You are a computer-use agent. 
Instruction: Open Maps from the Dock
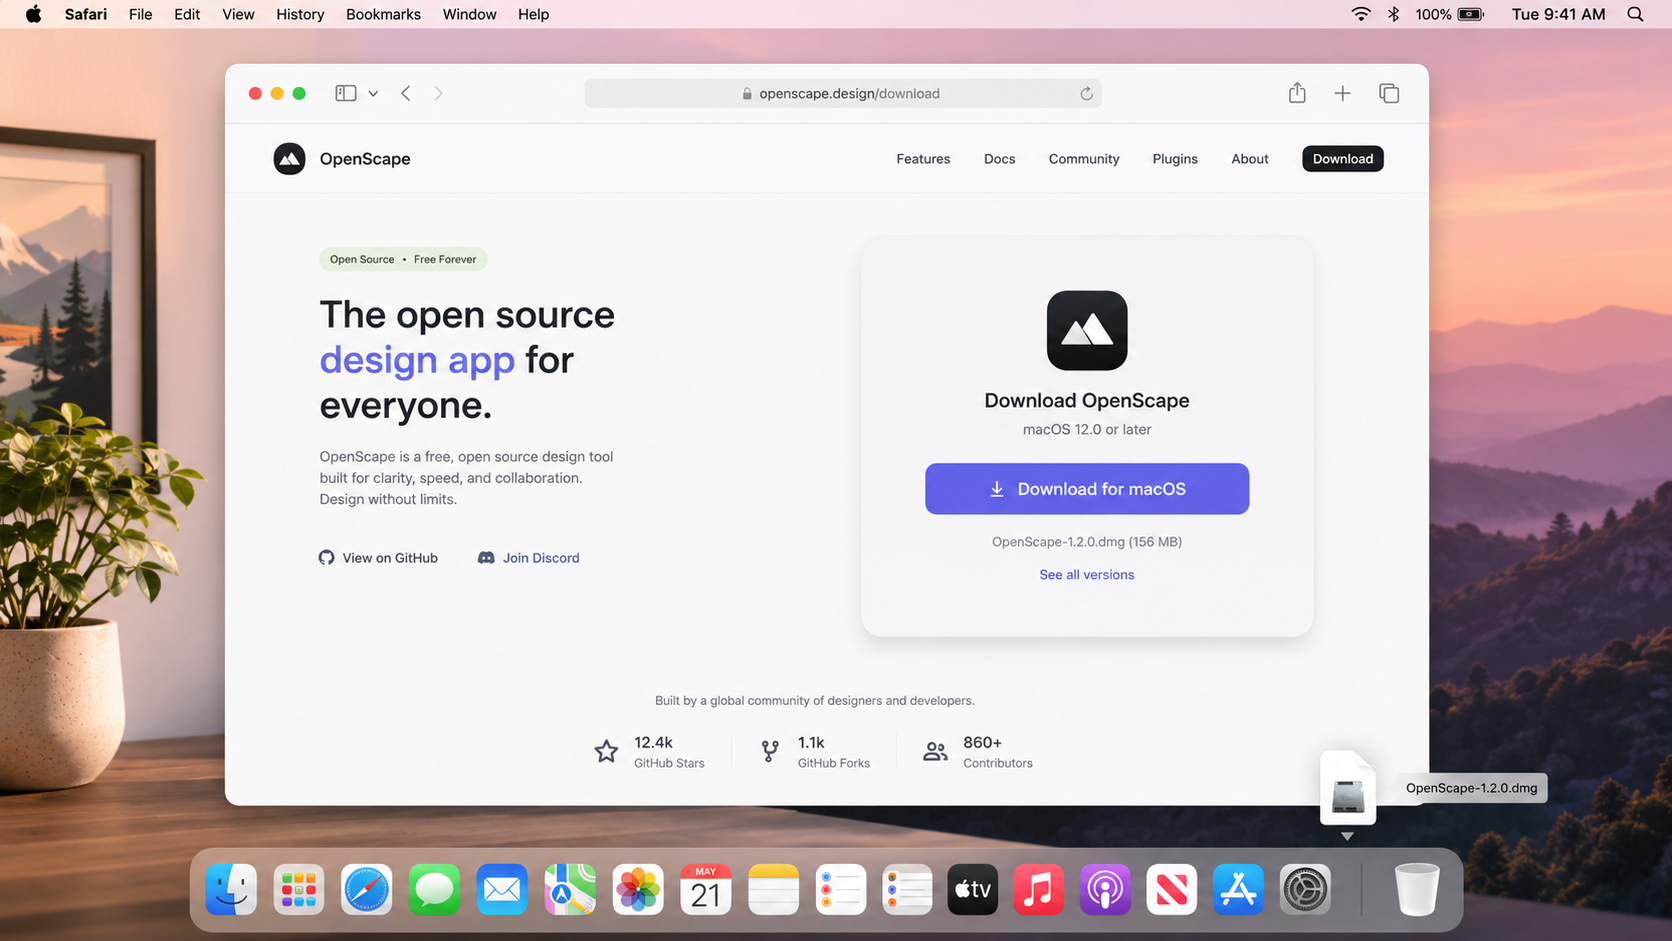570,889
